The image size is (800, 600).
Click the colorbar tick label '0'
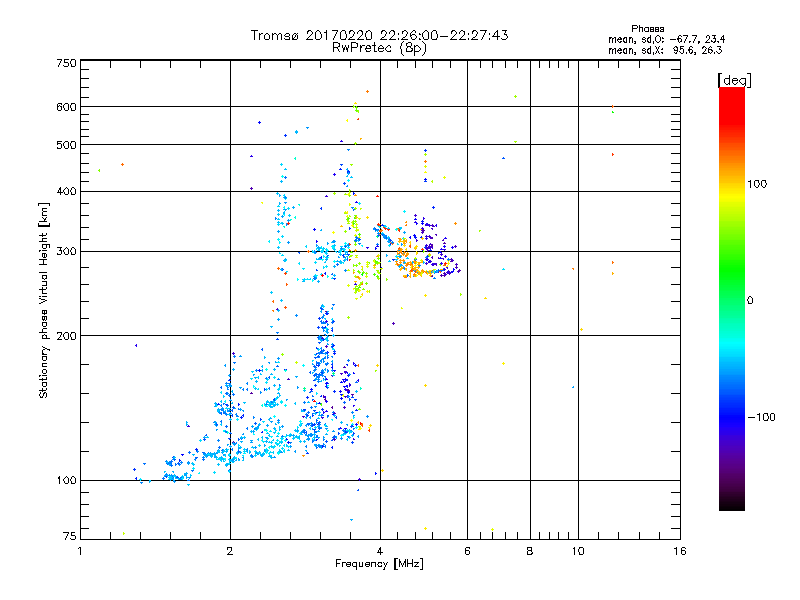click(x=750, y=301)
